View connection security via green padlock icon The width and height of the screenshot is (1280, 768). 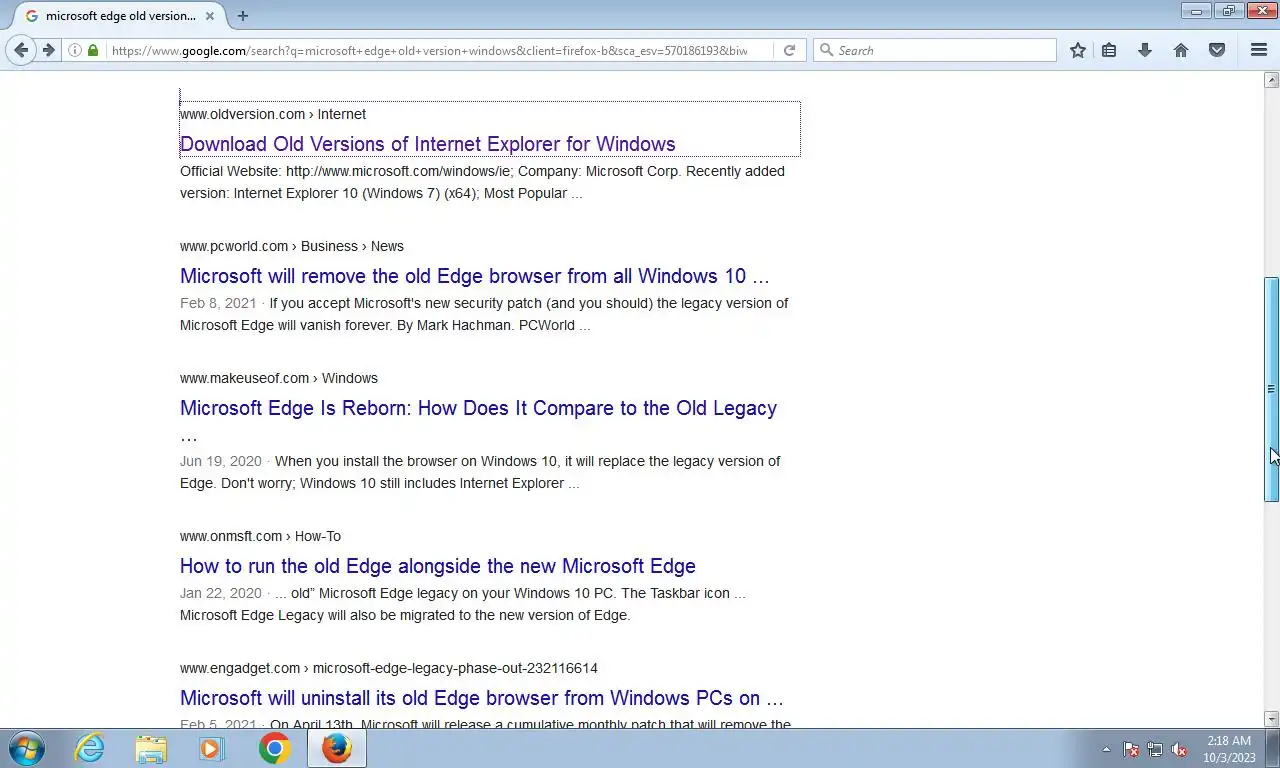click(x=93, y=50)
